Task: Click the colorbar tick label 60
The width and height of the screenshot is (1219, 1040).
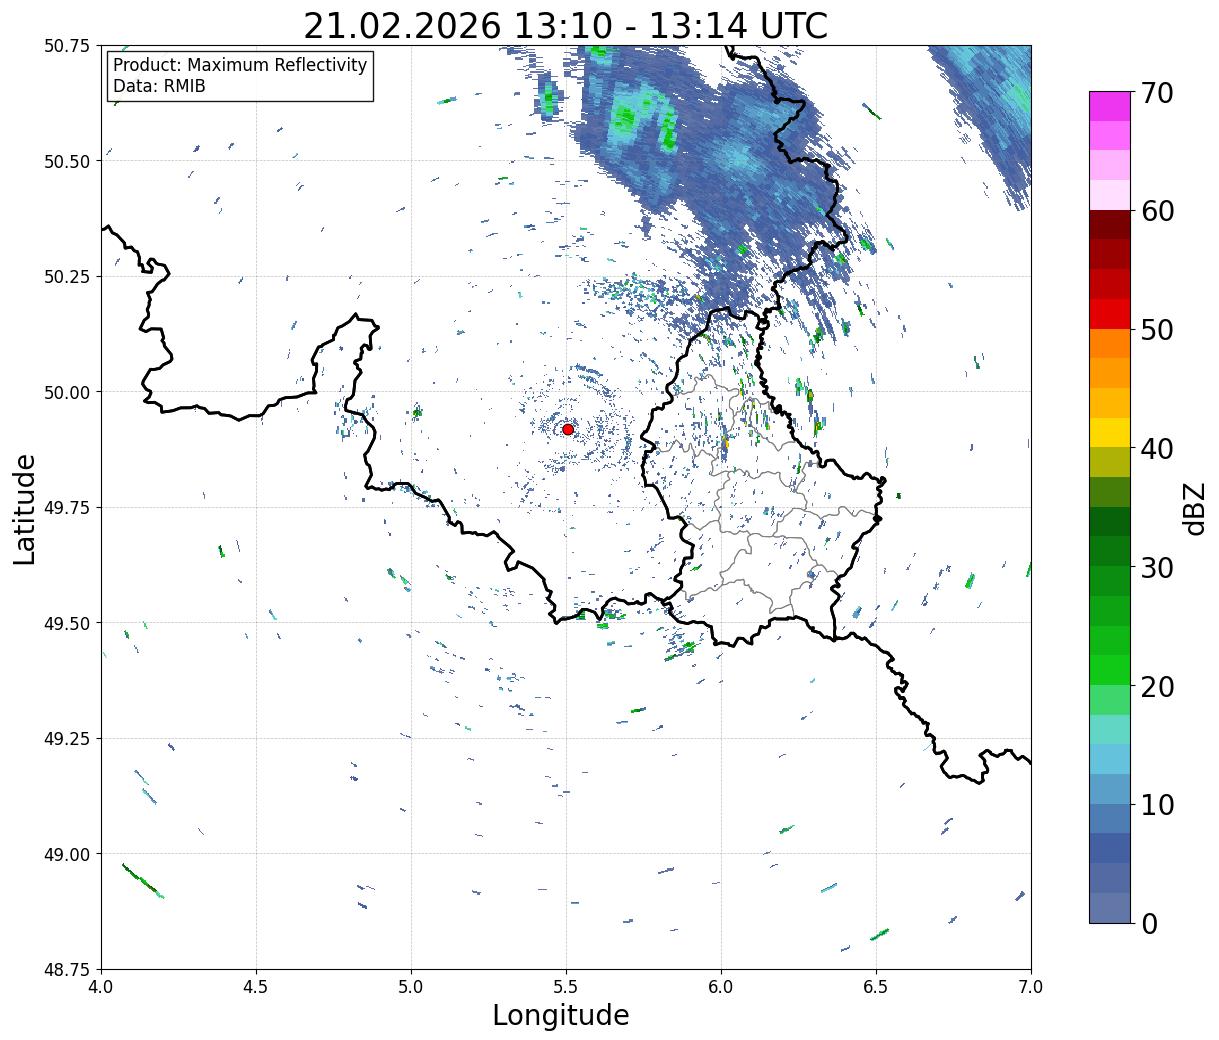Action: pos(1157,211)
